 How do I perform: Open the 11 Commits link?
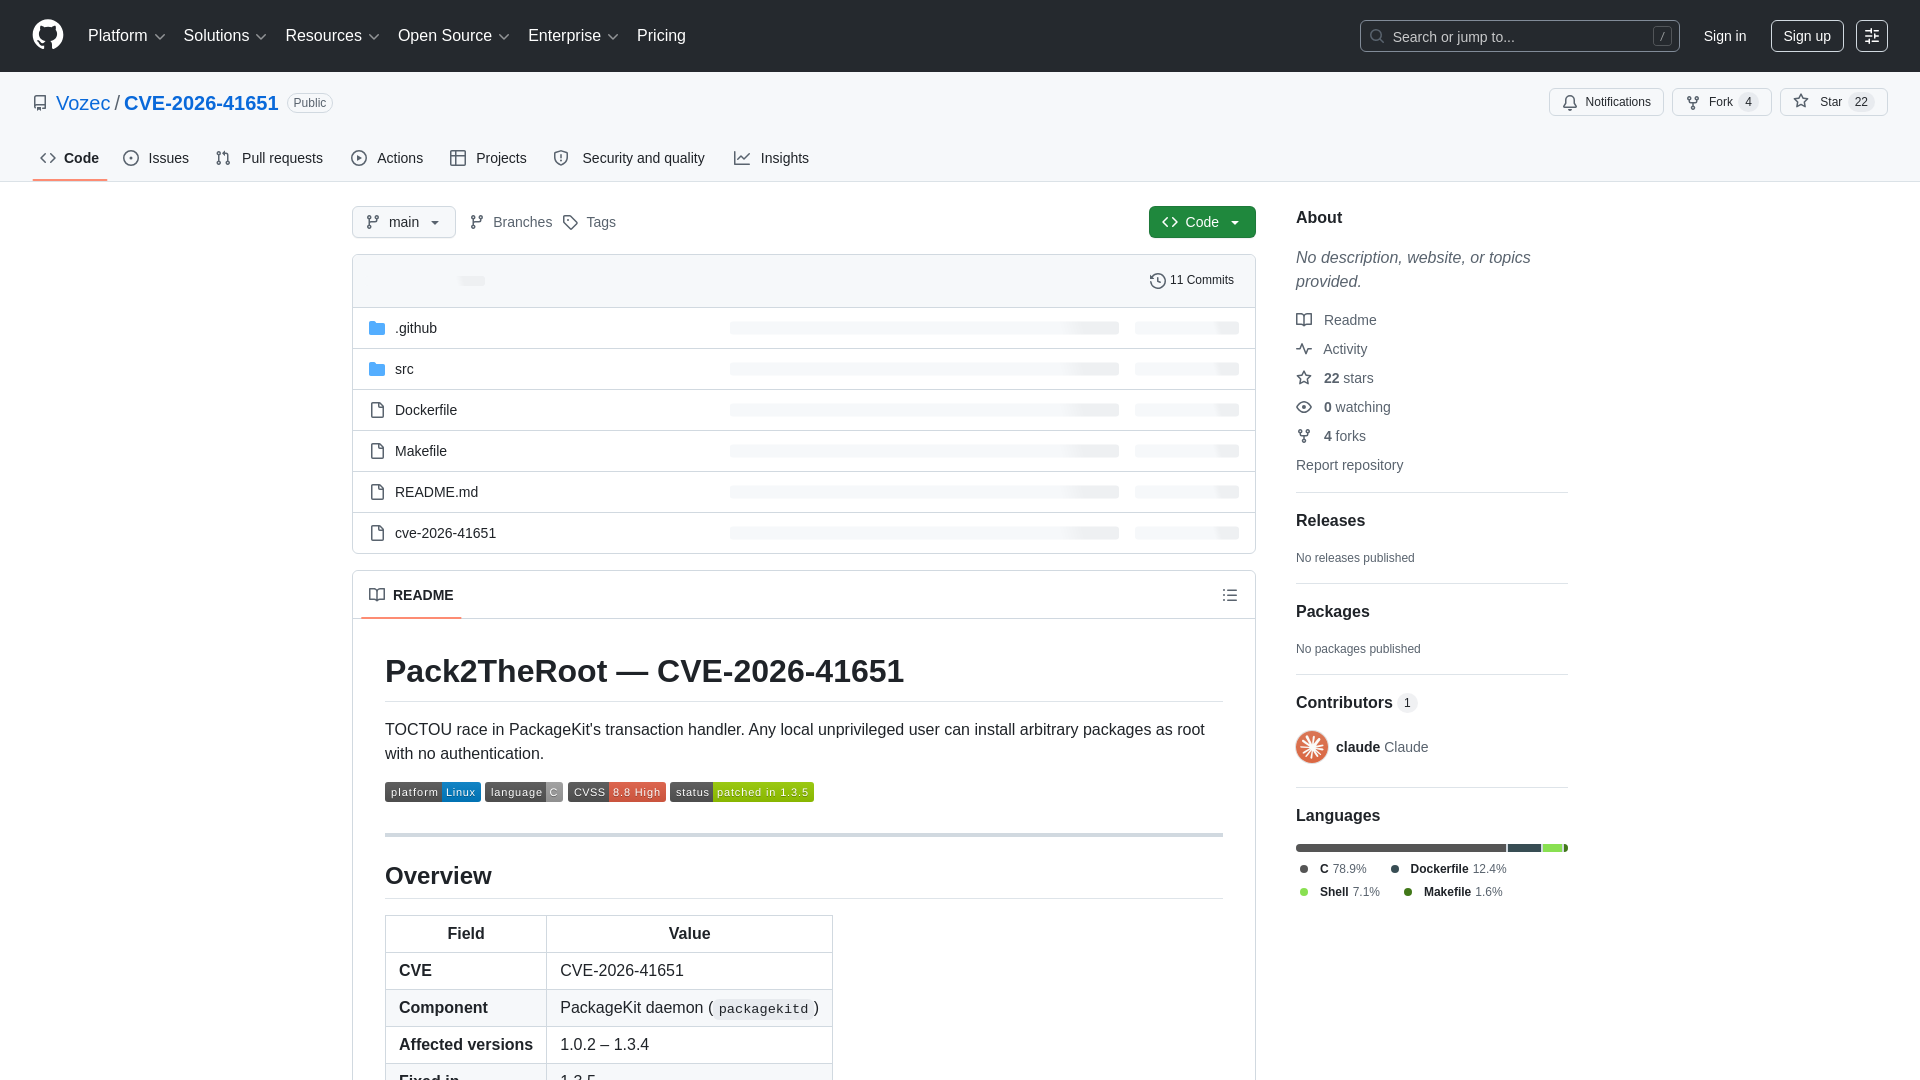[x=1192, y=281]
